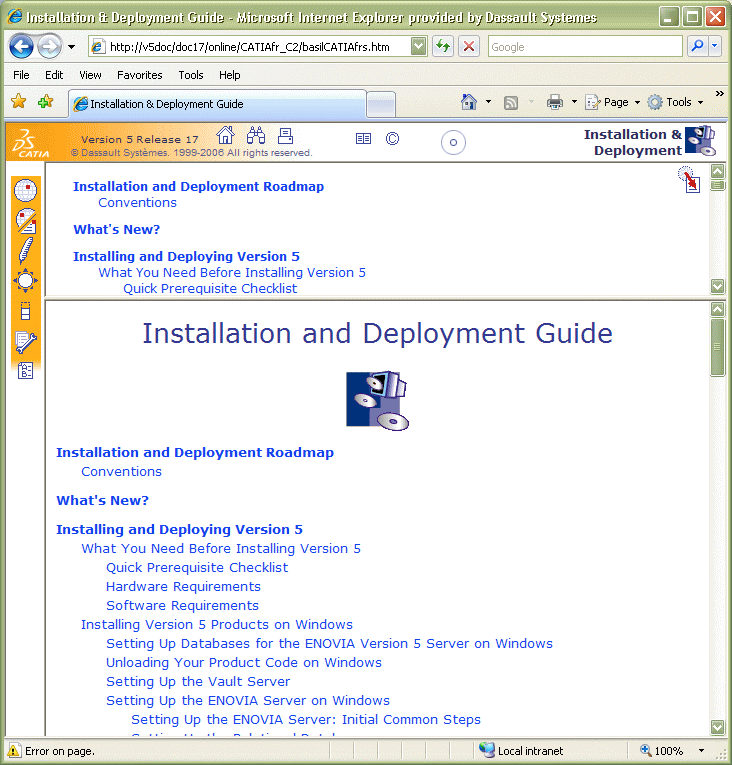Expand the command bar overflow chevron
Viewport: 732px width, 765px height.
point(719,93)
